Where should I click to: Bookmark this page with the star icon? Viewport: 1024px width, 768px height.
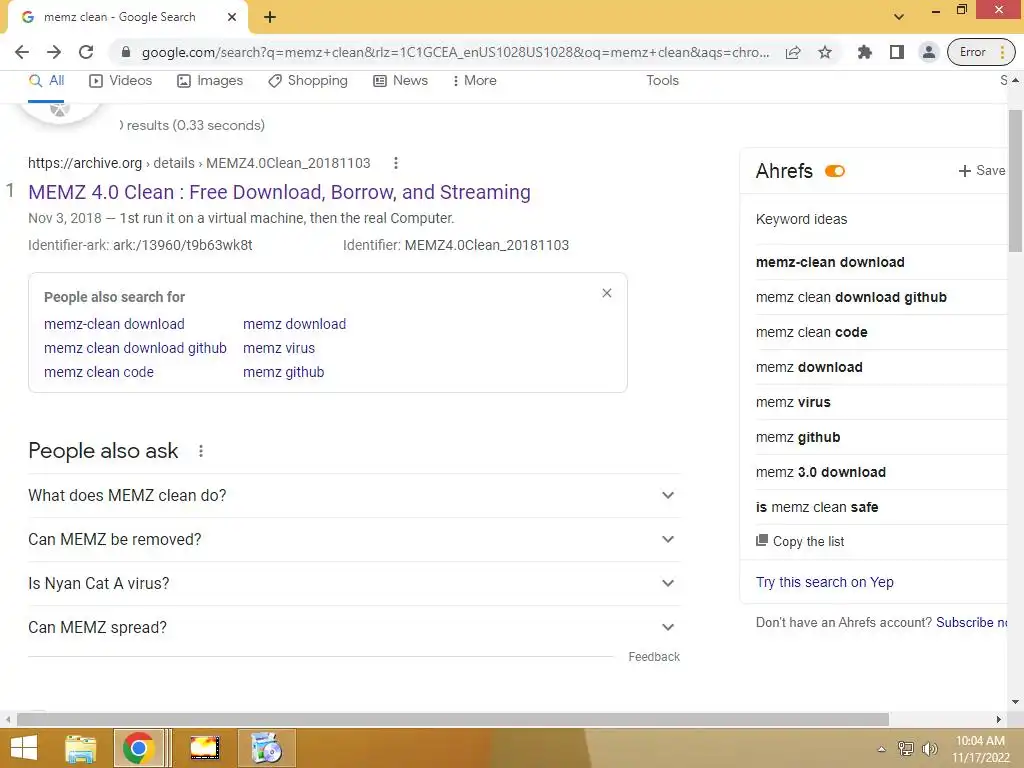pyautogui.click(x=825, y=52)
